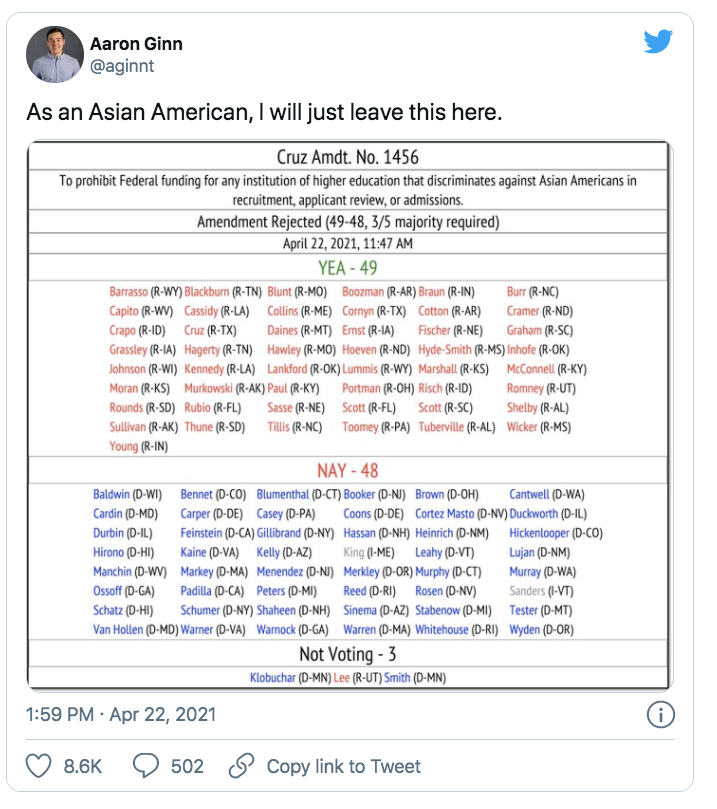The height and width of the screenshot is (809, 717).
Task: Click the Not Voting - 3 heading
Action: click(347, 654)
